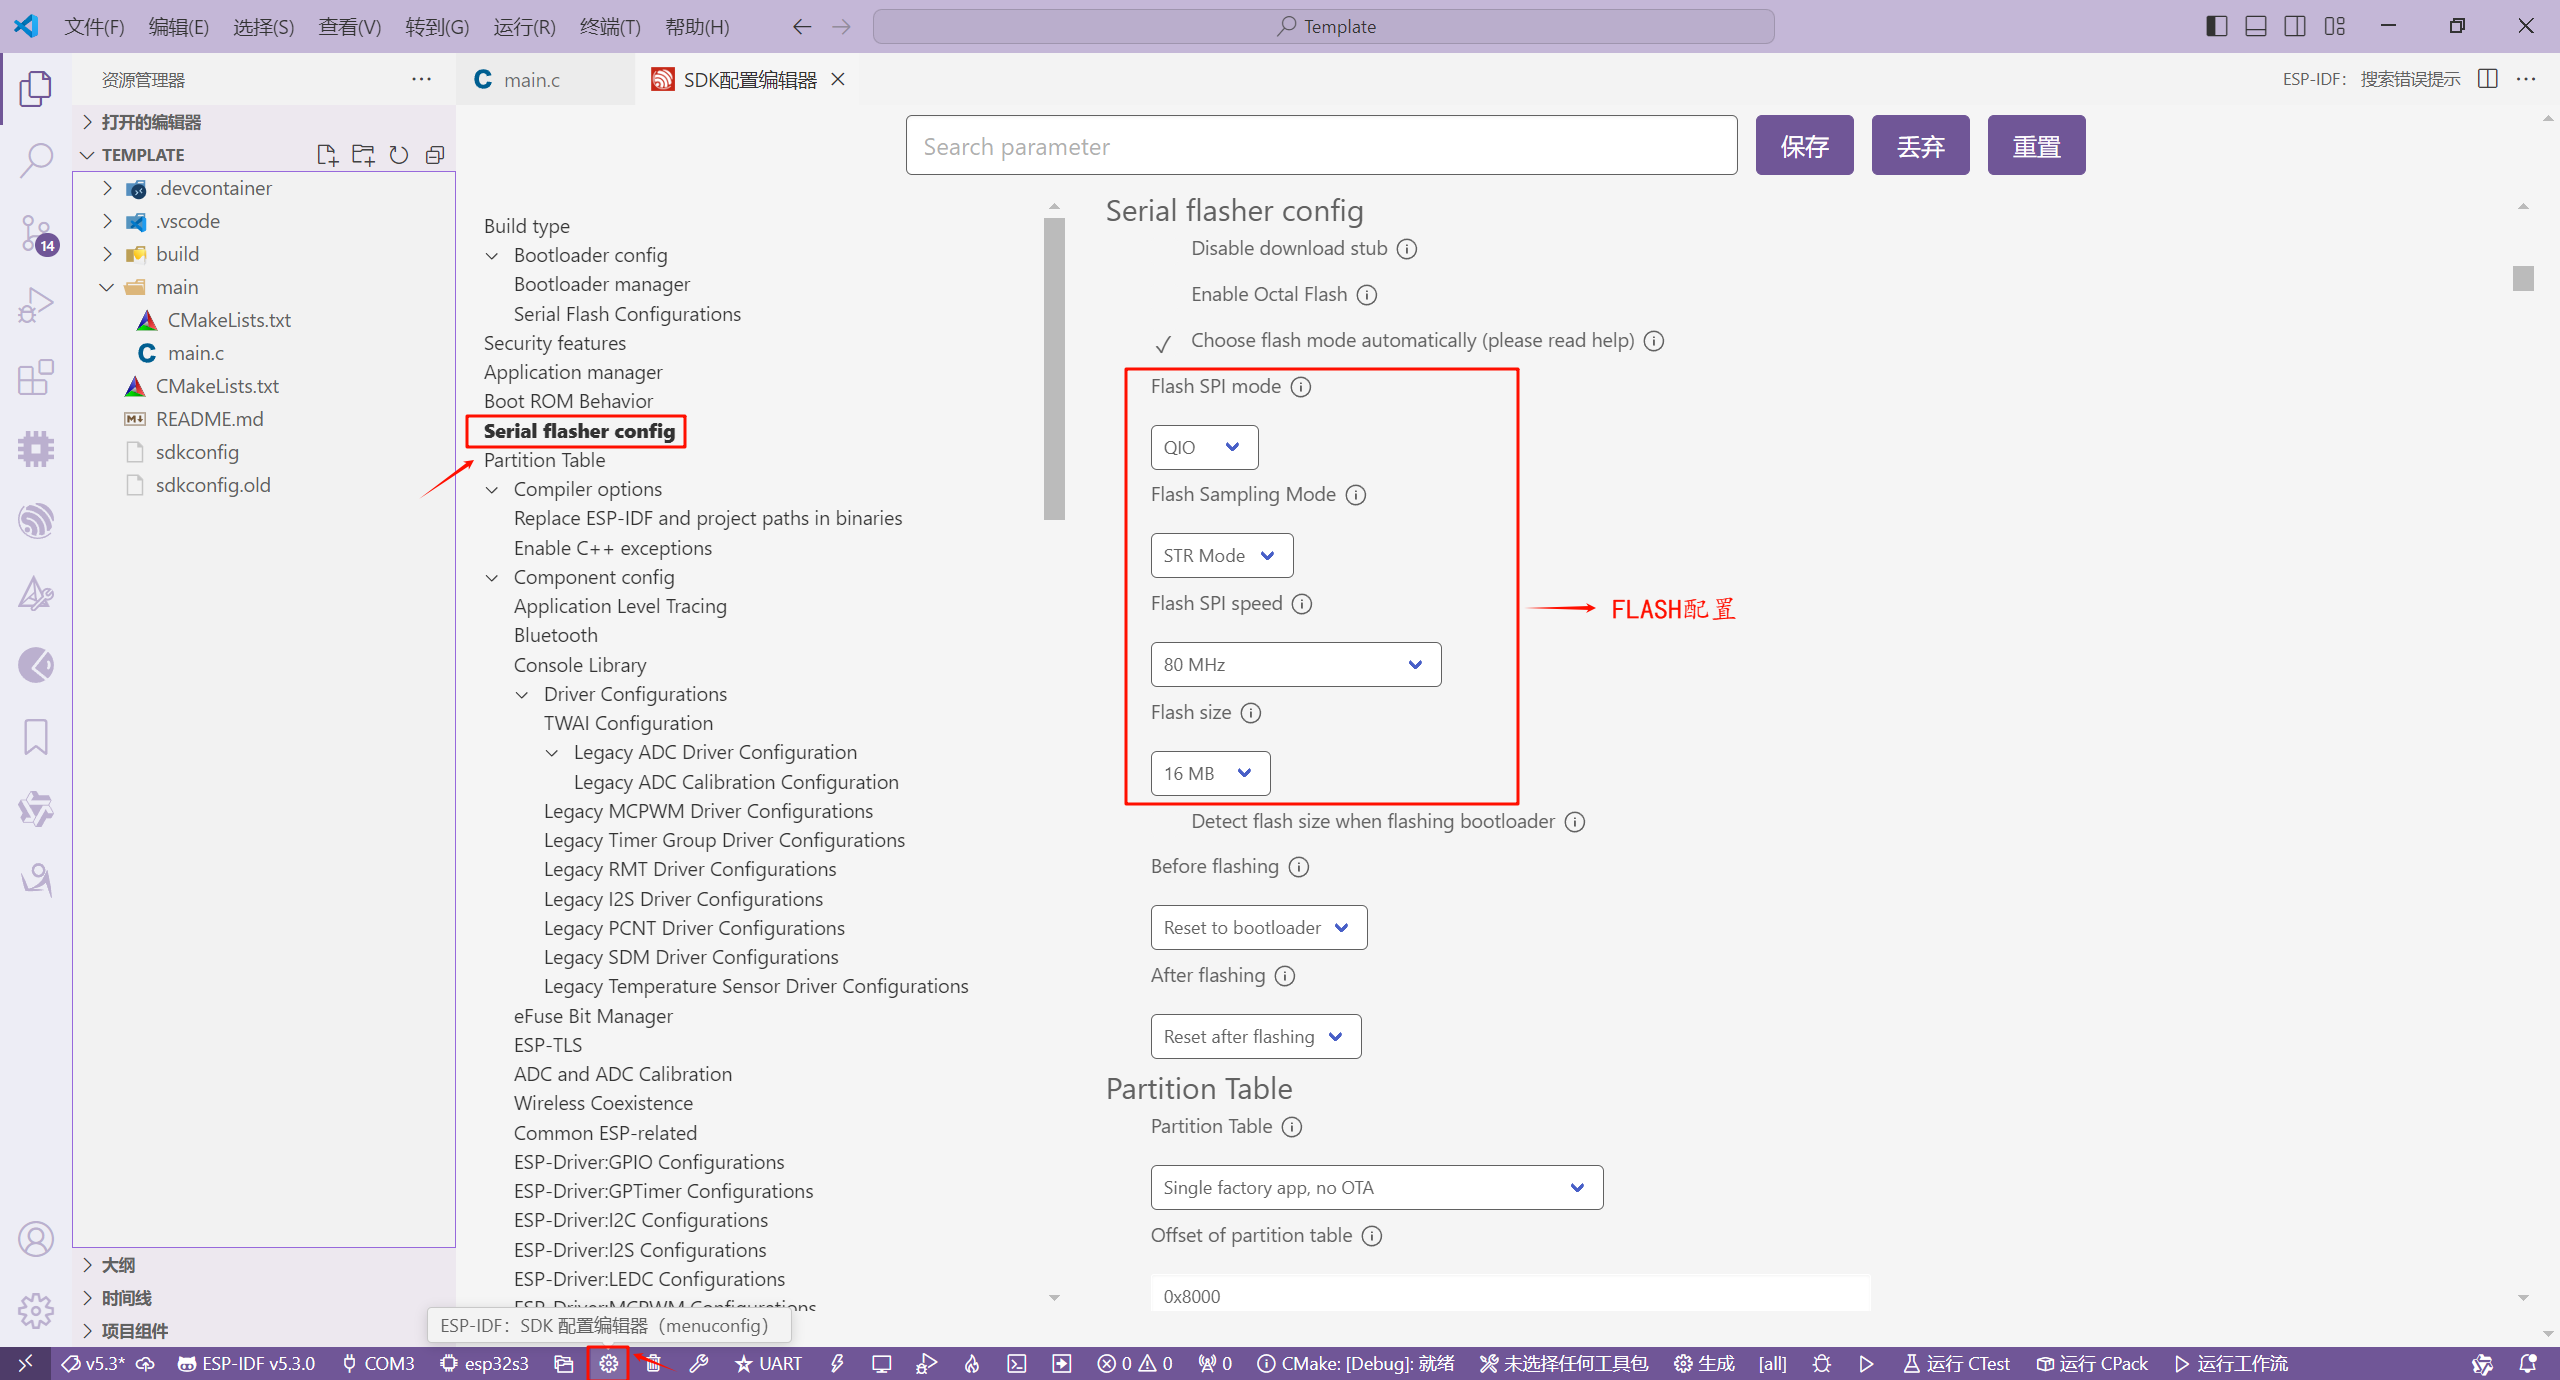Screen dimensions: 2560x1380
Task: Open the Flash SPI mode QIO dropdown
Action: tap(1203, 447)
